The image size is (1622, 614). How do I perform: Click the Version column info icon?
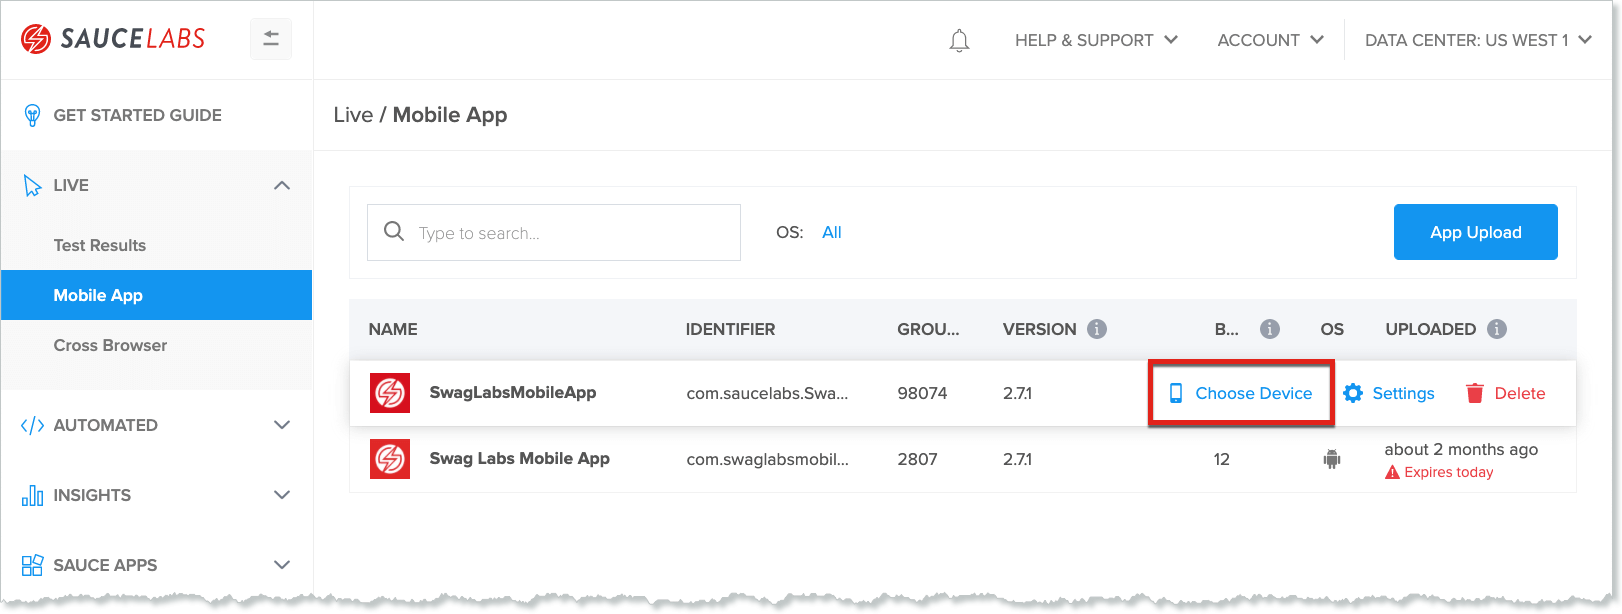[x=1097, y=329]
